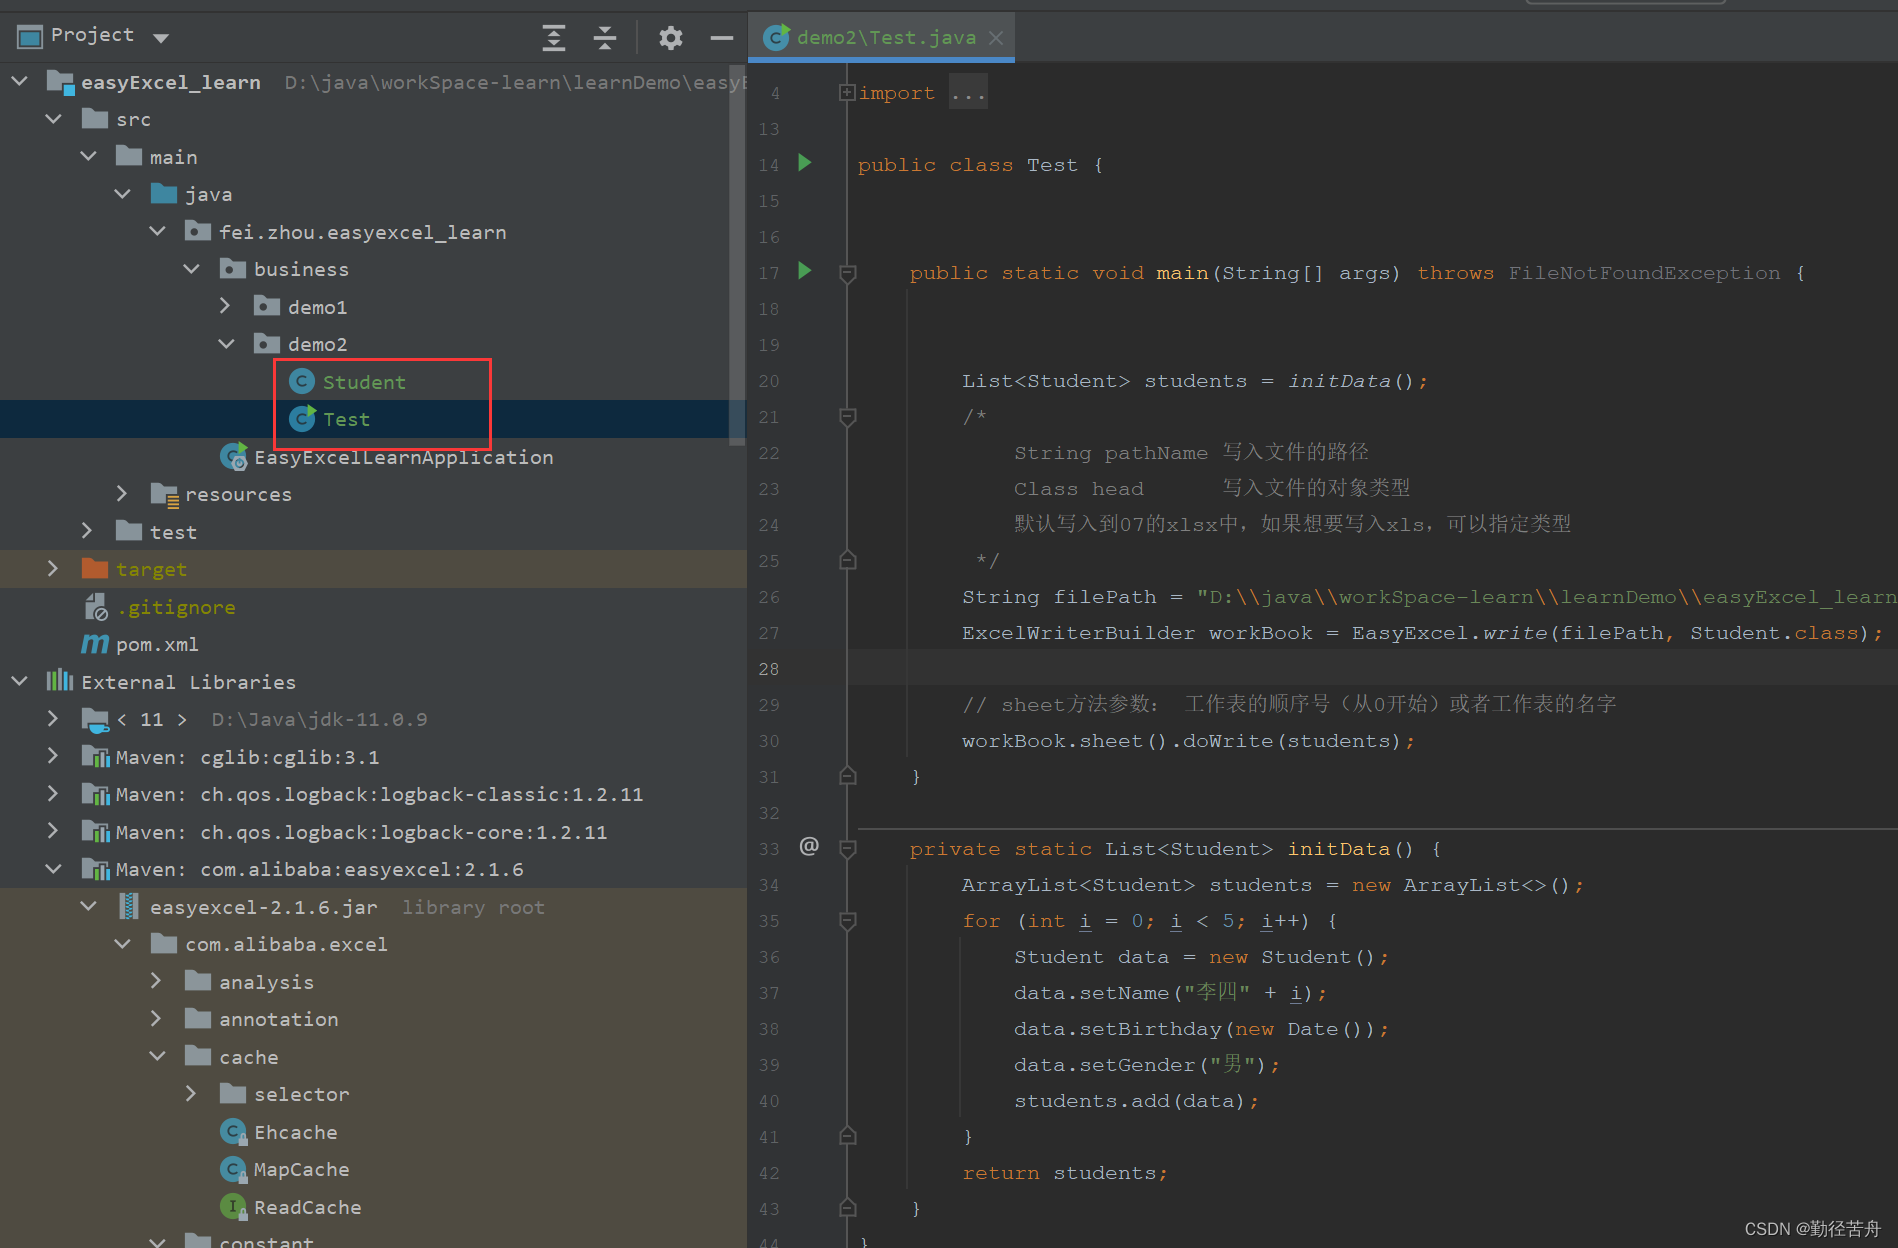Image resolution: width=1898 pixels, height=1248 pixels.
Task: Hide the Project tool window
Action: point(722,38)
